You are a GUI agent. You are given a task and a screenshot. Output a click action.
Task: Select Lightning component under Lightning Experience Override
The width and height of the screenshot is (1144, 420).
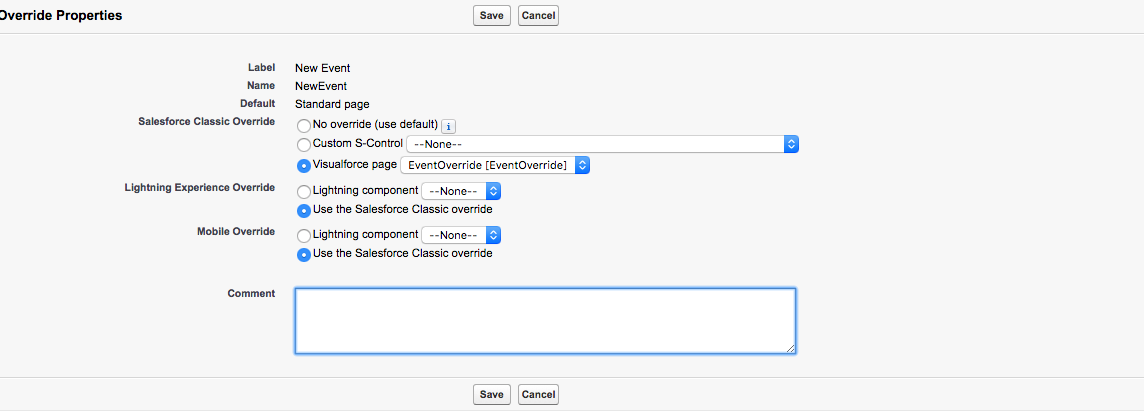pyautogui.click(x=304, y=191)
